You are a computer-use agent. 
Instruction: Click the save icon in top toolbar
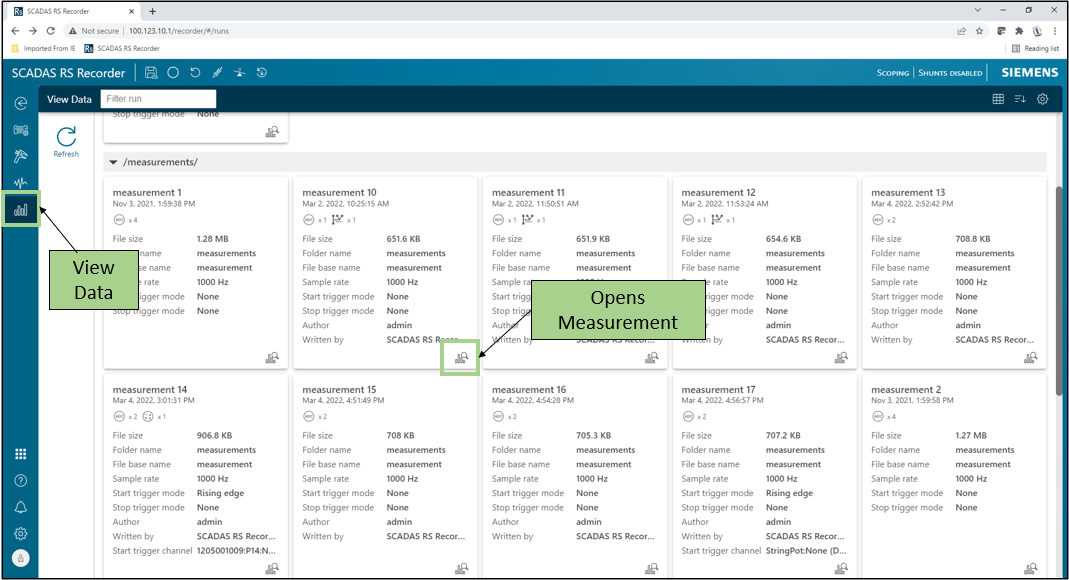[x=151, y=73]
